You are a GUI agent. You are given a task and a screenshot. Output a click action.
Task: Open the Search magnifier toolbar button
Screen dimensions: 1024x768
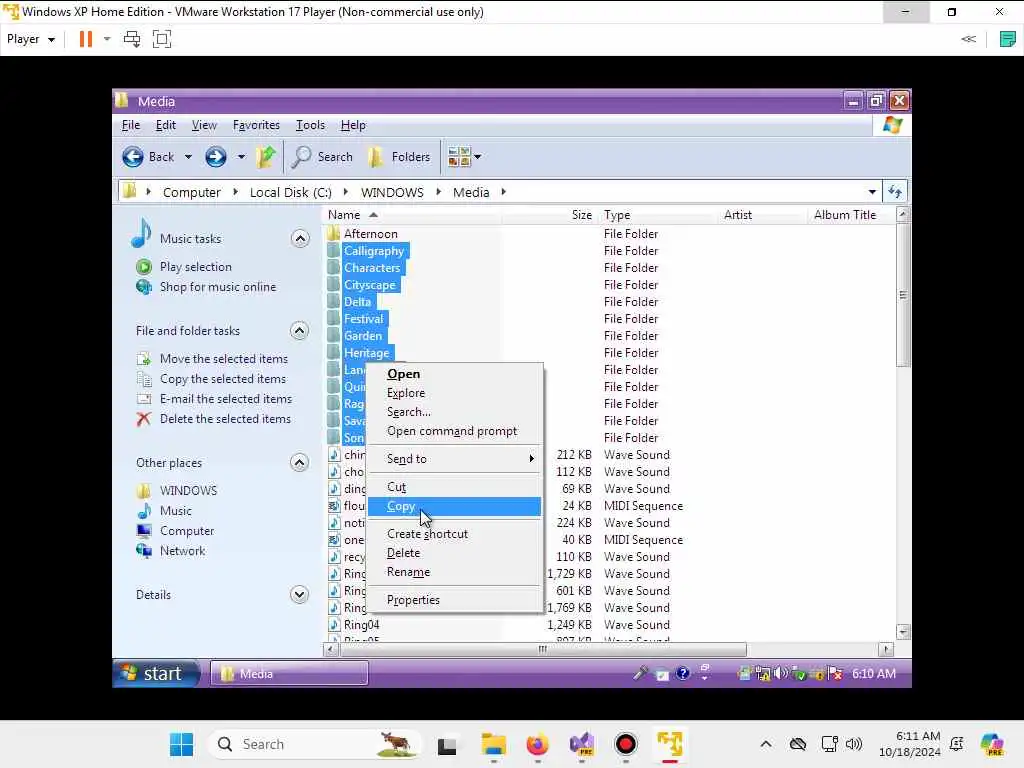tap(323, 157)
